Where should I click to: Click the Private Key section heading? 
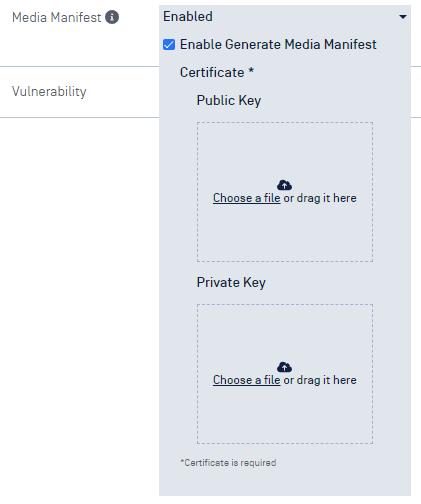coord(231,282)
